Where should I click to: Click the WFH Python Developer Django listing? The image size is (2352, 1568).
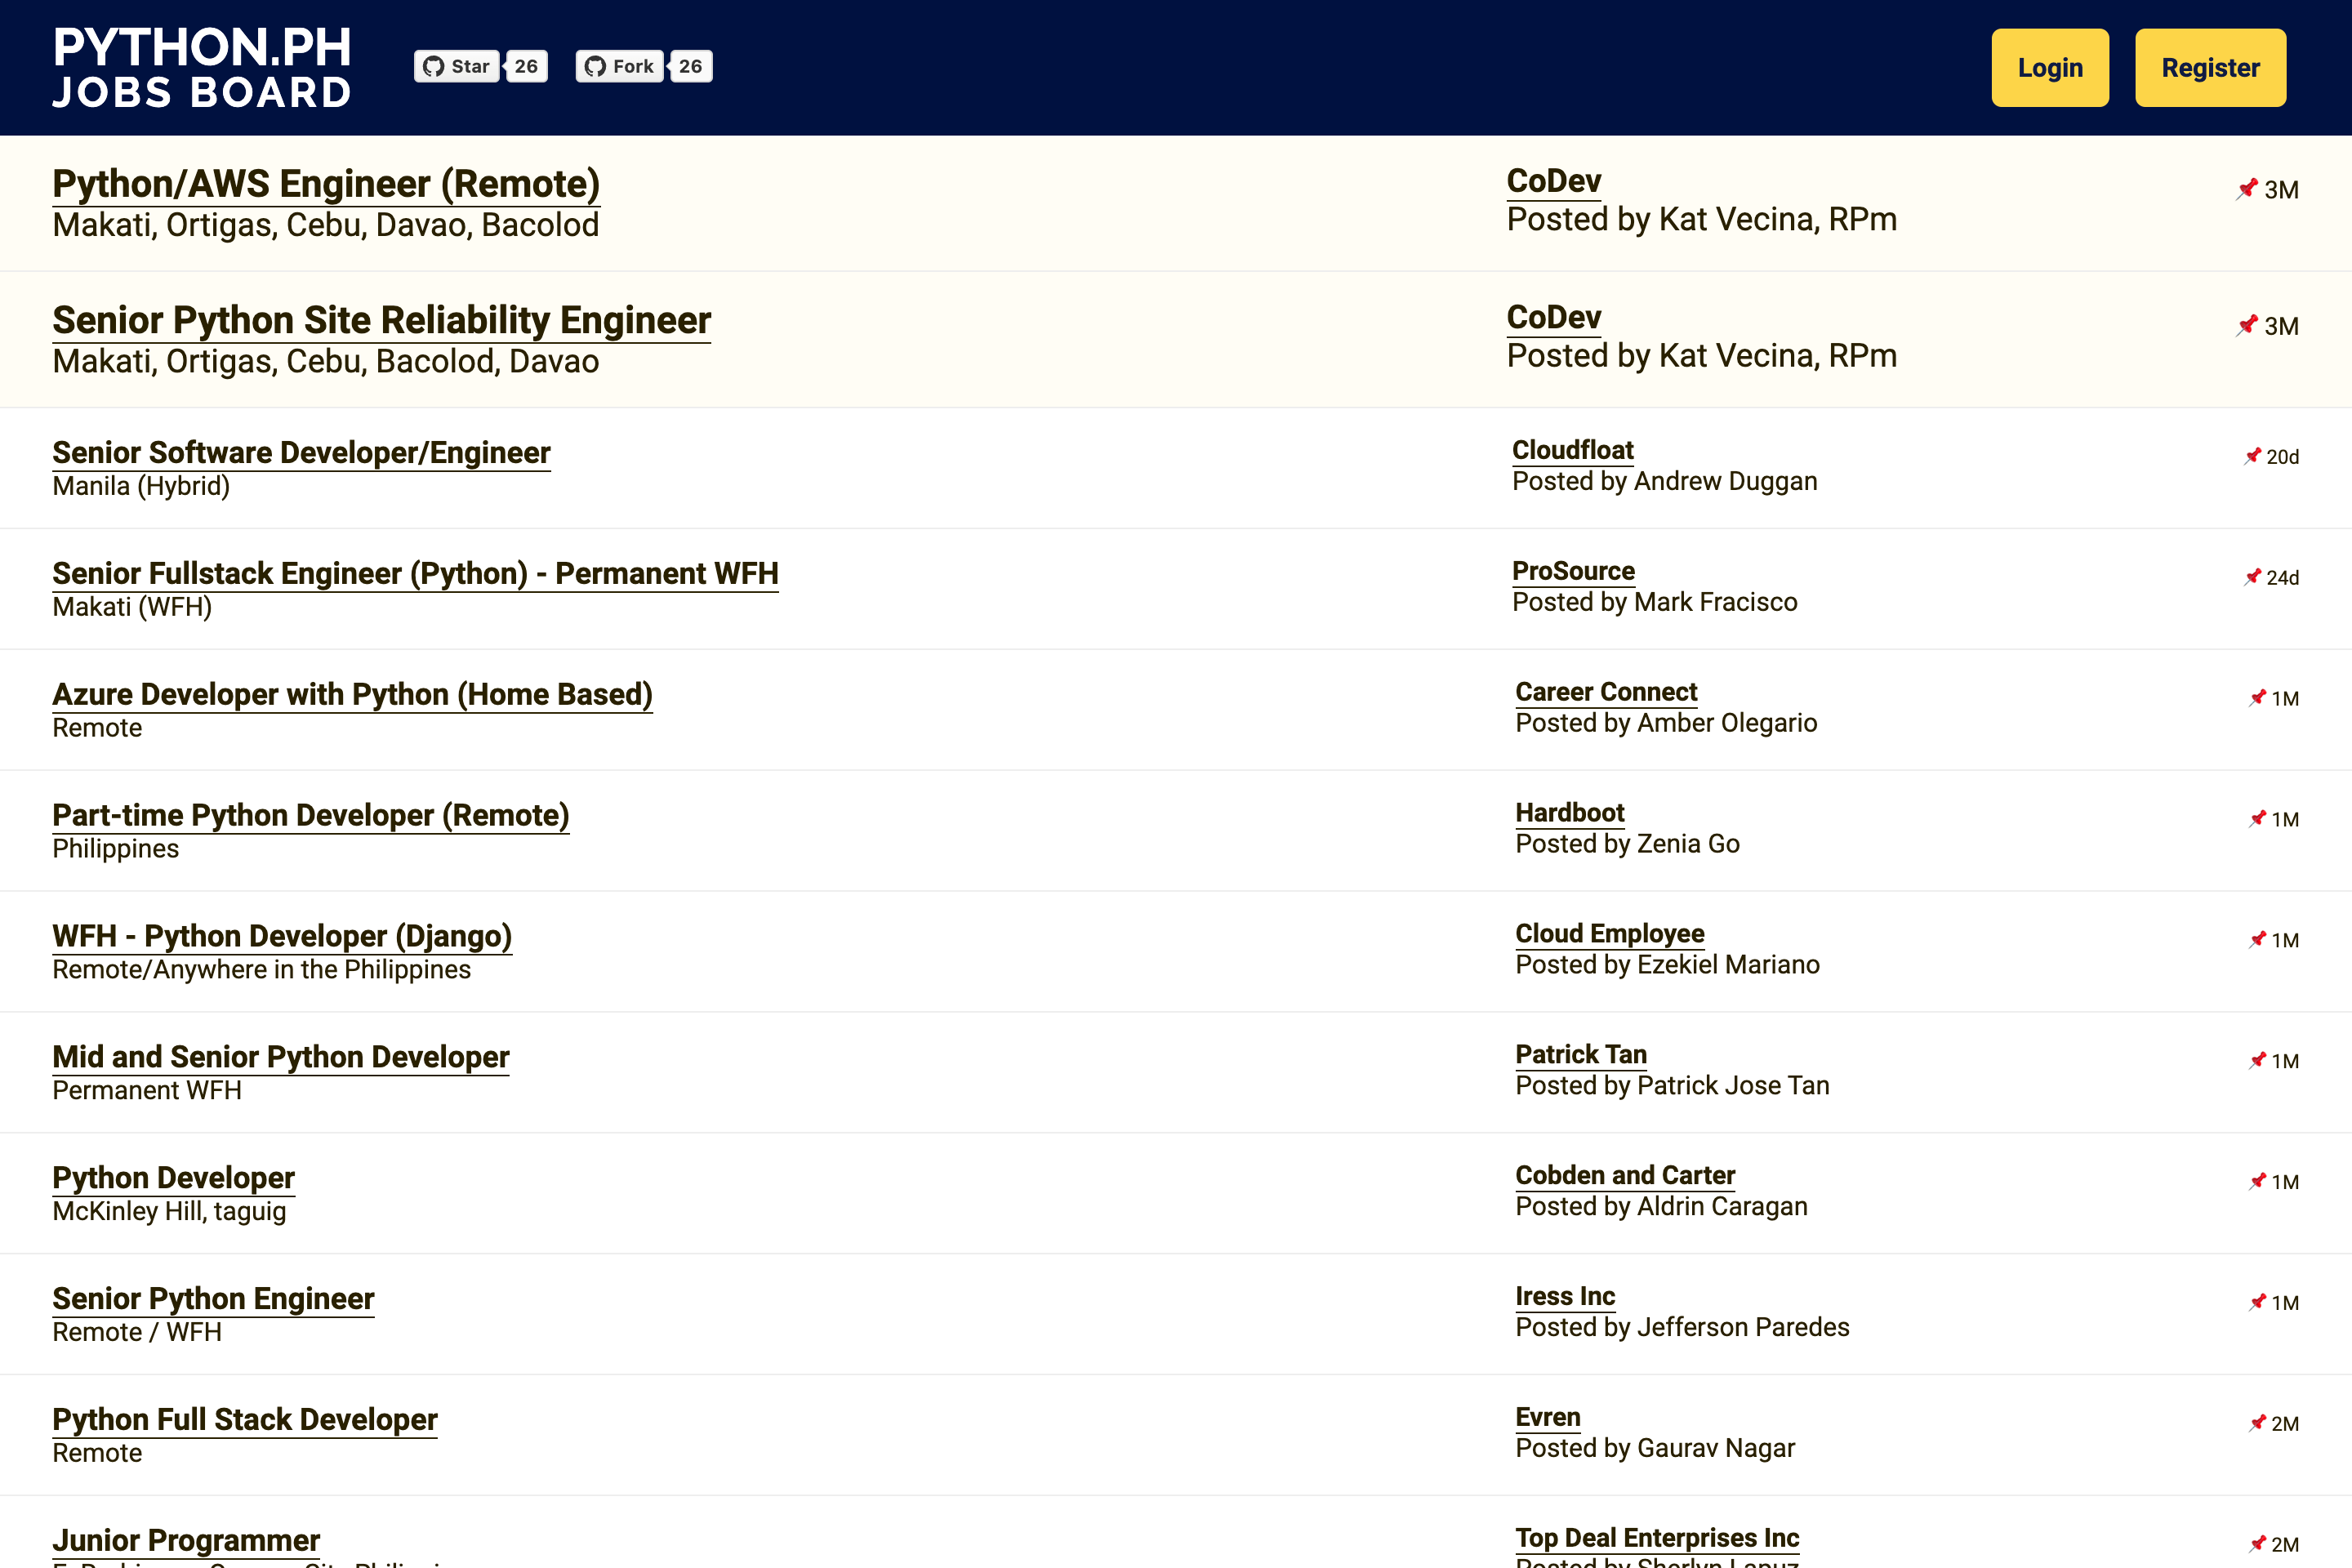click(x=282, y=934)
